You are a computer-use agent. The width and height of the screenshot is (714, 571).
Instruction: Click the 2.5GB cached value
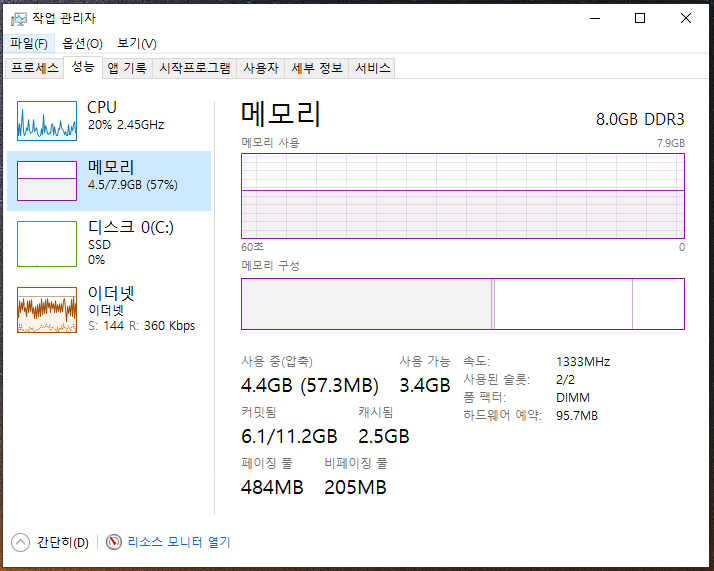[384, 436]
